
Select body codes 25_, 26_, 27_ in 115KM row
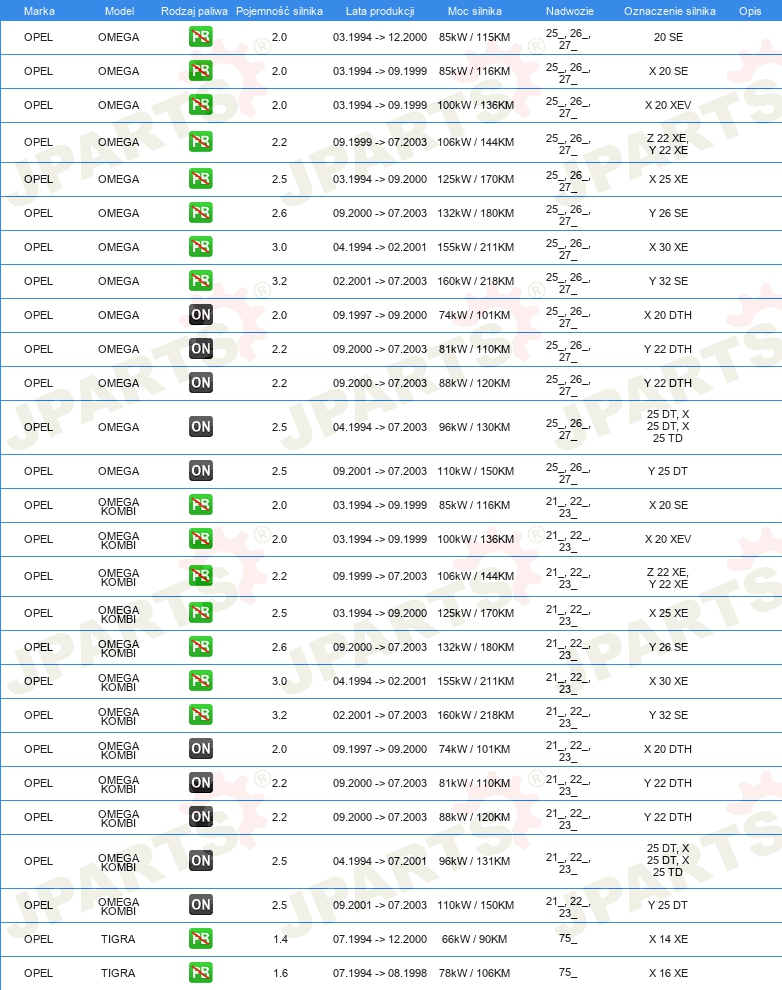[x=568, y=39]
